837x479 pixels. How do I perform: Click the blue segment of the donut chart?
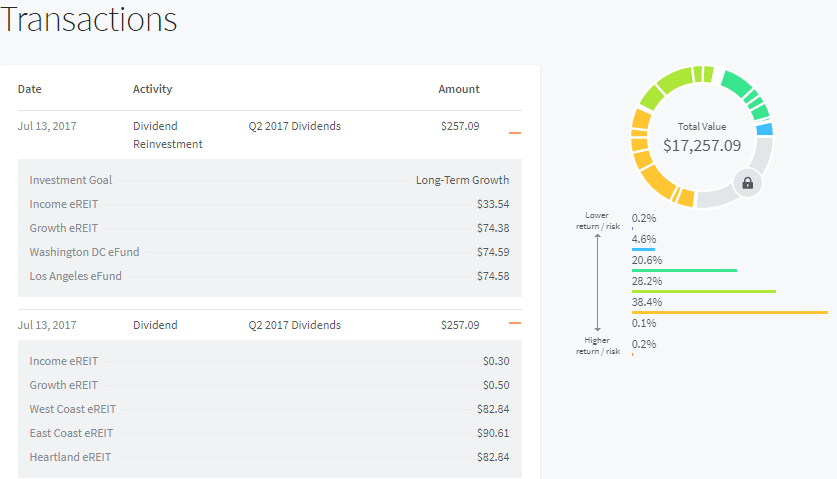coord(765,129)
